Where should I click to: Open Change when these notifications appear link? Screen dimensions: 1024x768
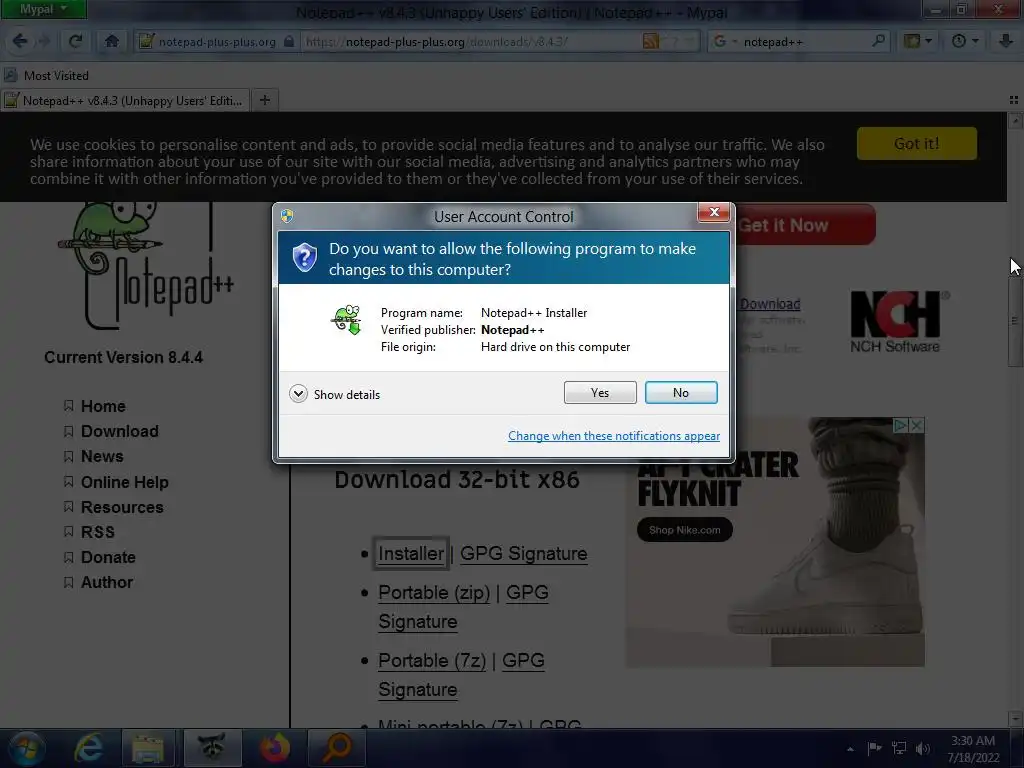pyautogui.click(x=614, y=436)
